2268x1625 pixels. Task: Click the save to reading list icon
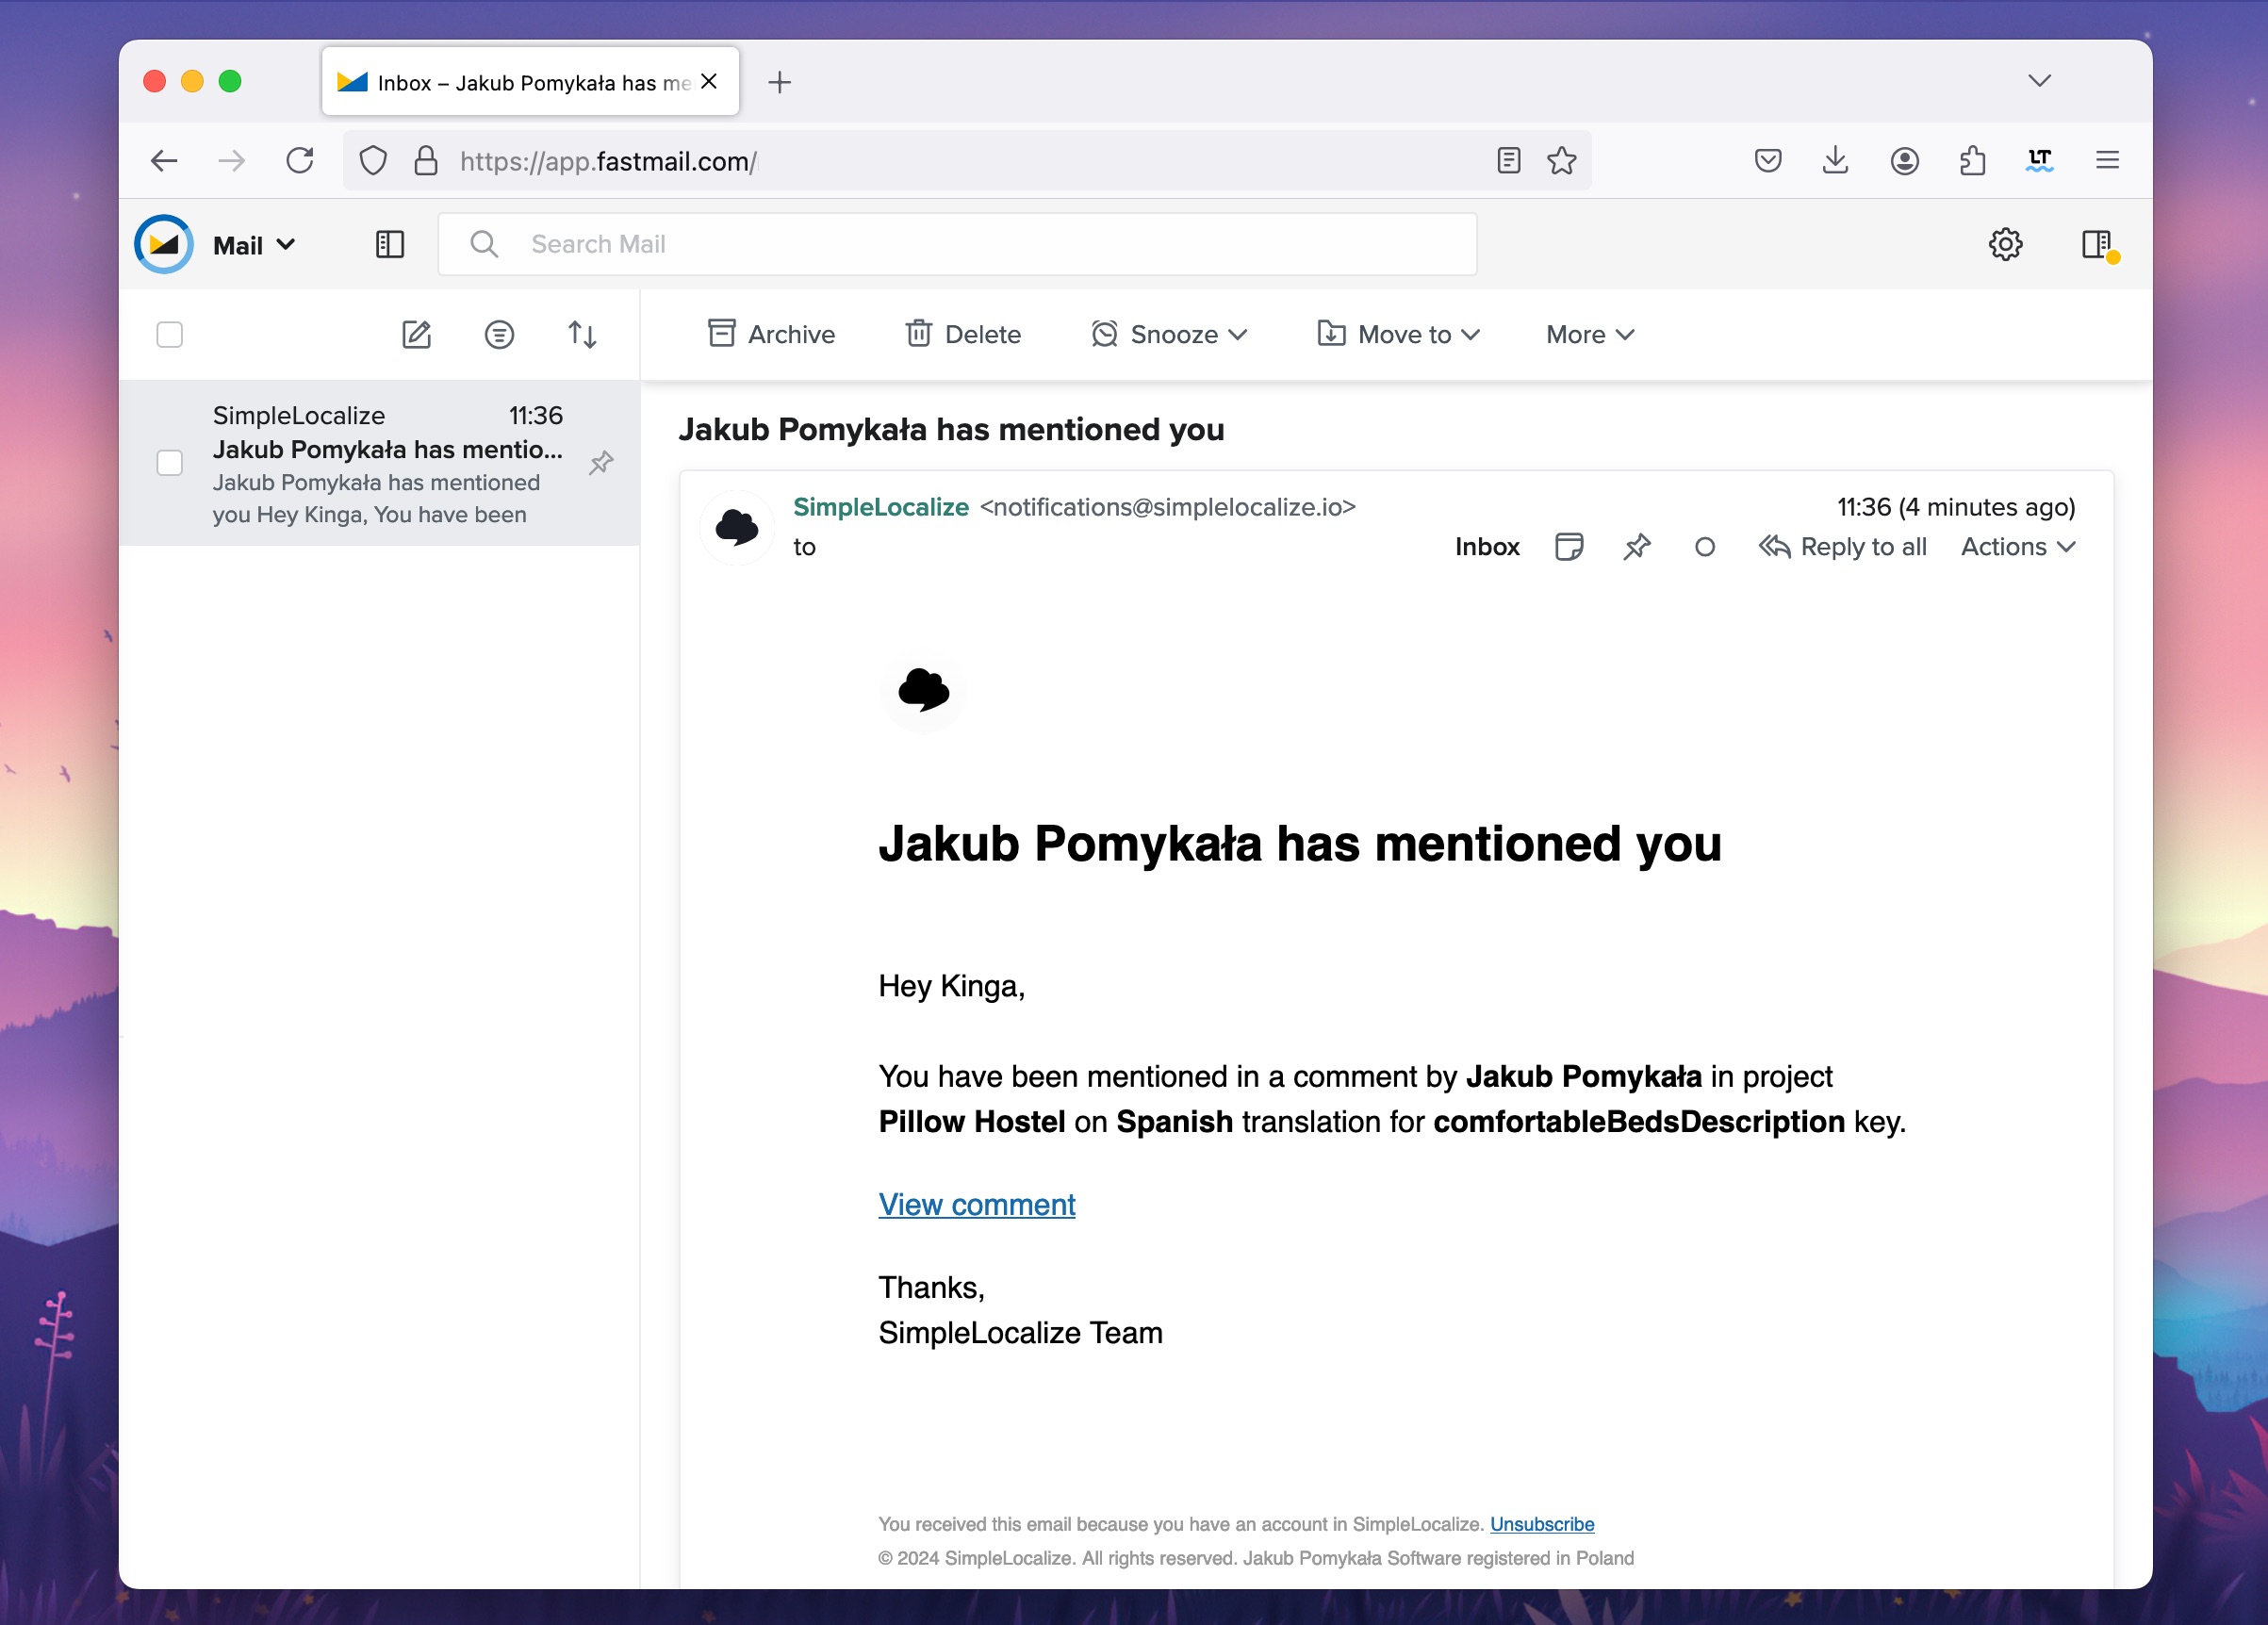pyautogui.click(x=1766, y=160)
